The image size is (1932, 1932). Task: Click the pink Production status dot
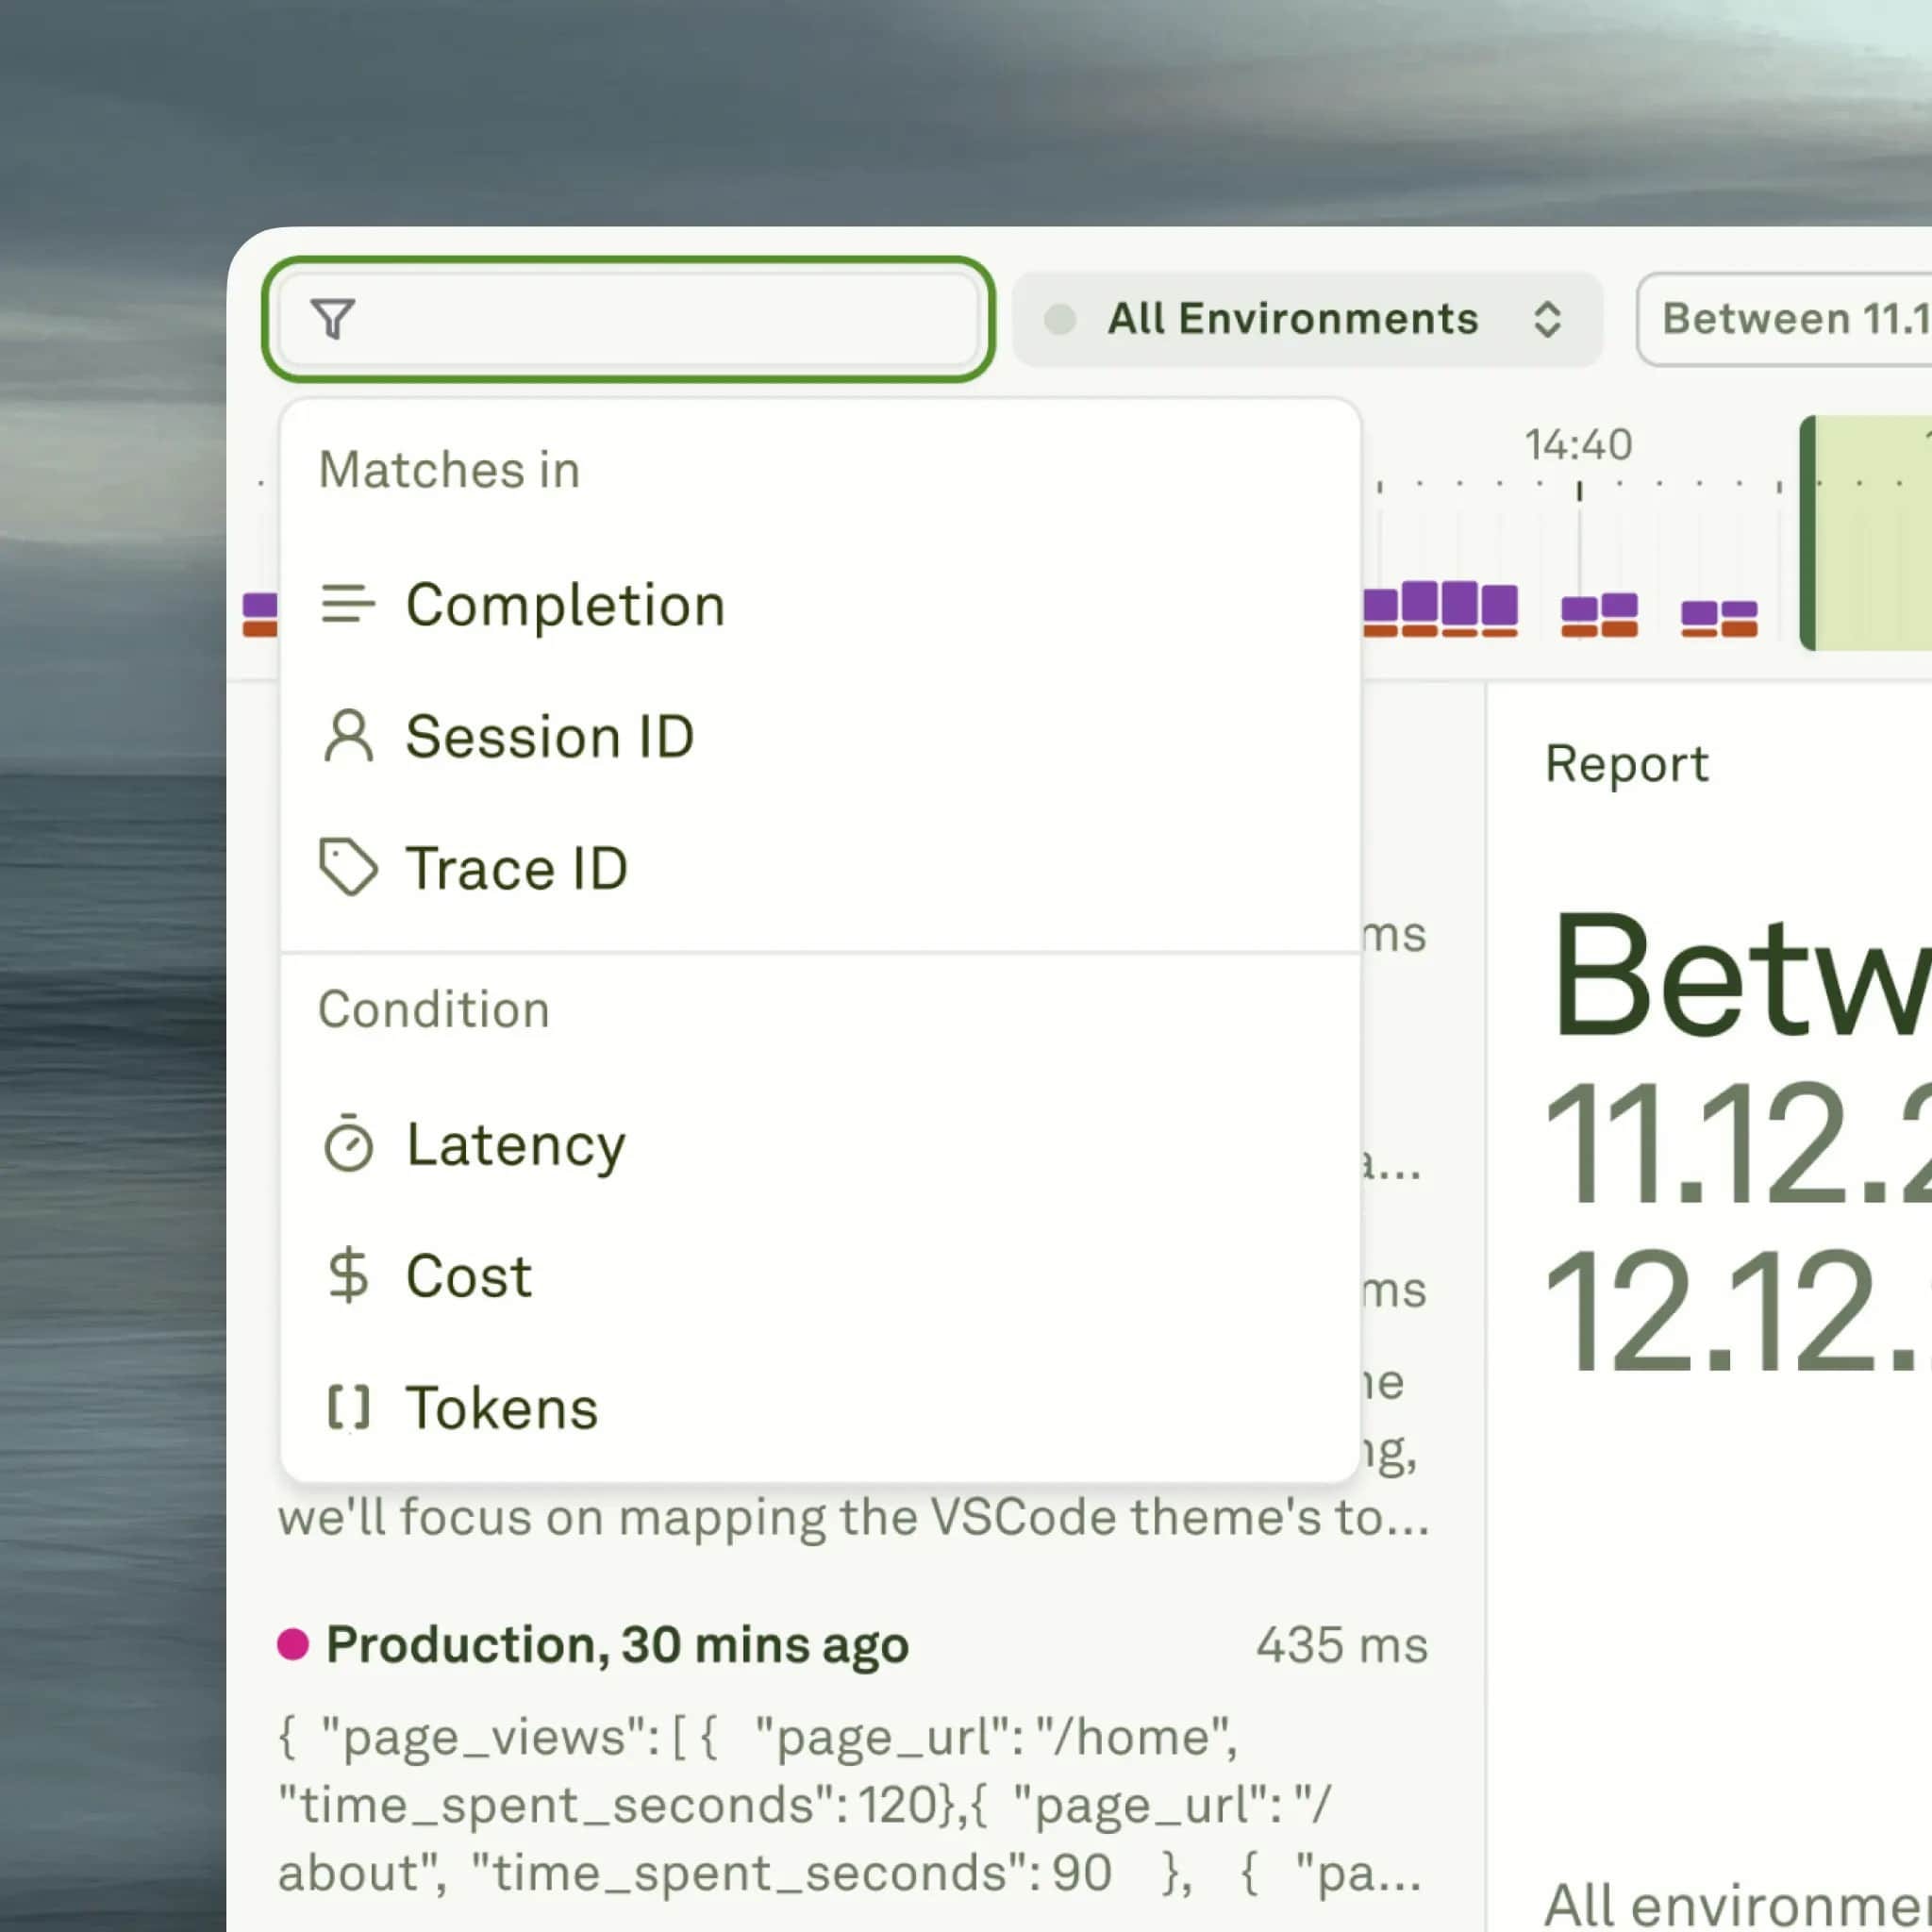coord(293,1644)
